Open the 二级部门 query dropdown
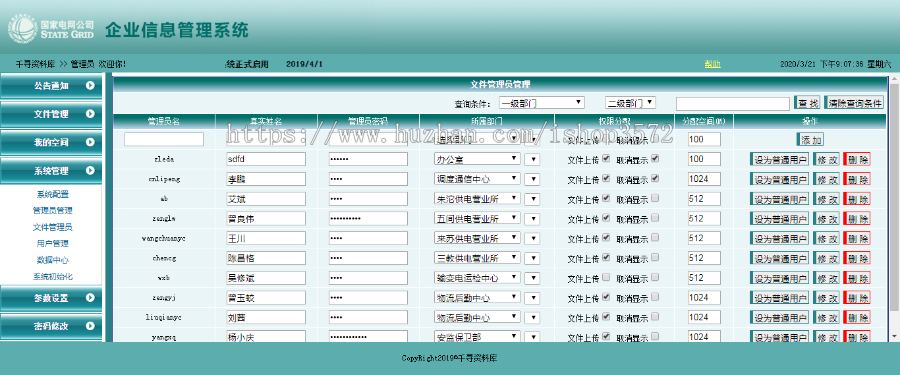 click(630, 103)
